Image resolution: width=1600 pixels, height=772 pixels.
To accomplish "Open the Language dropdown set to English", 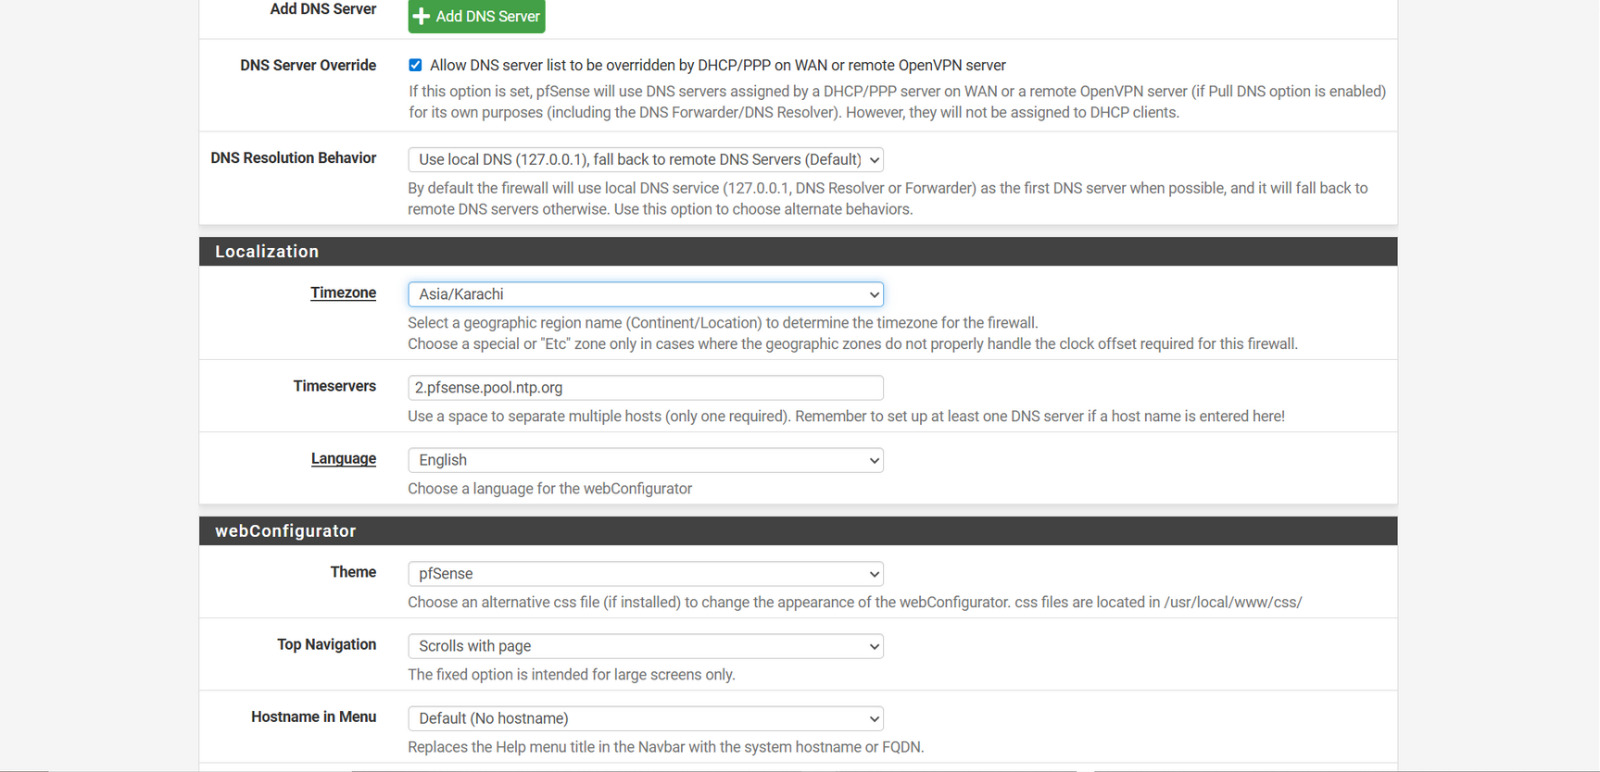I will (645, 460).
